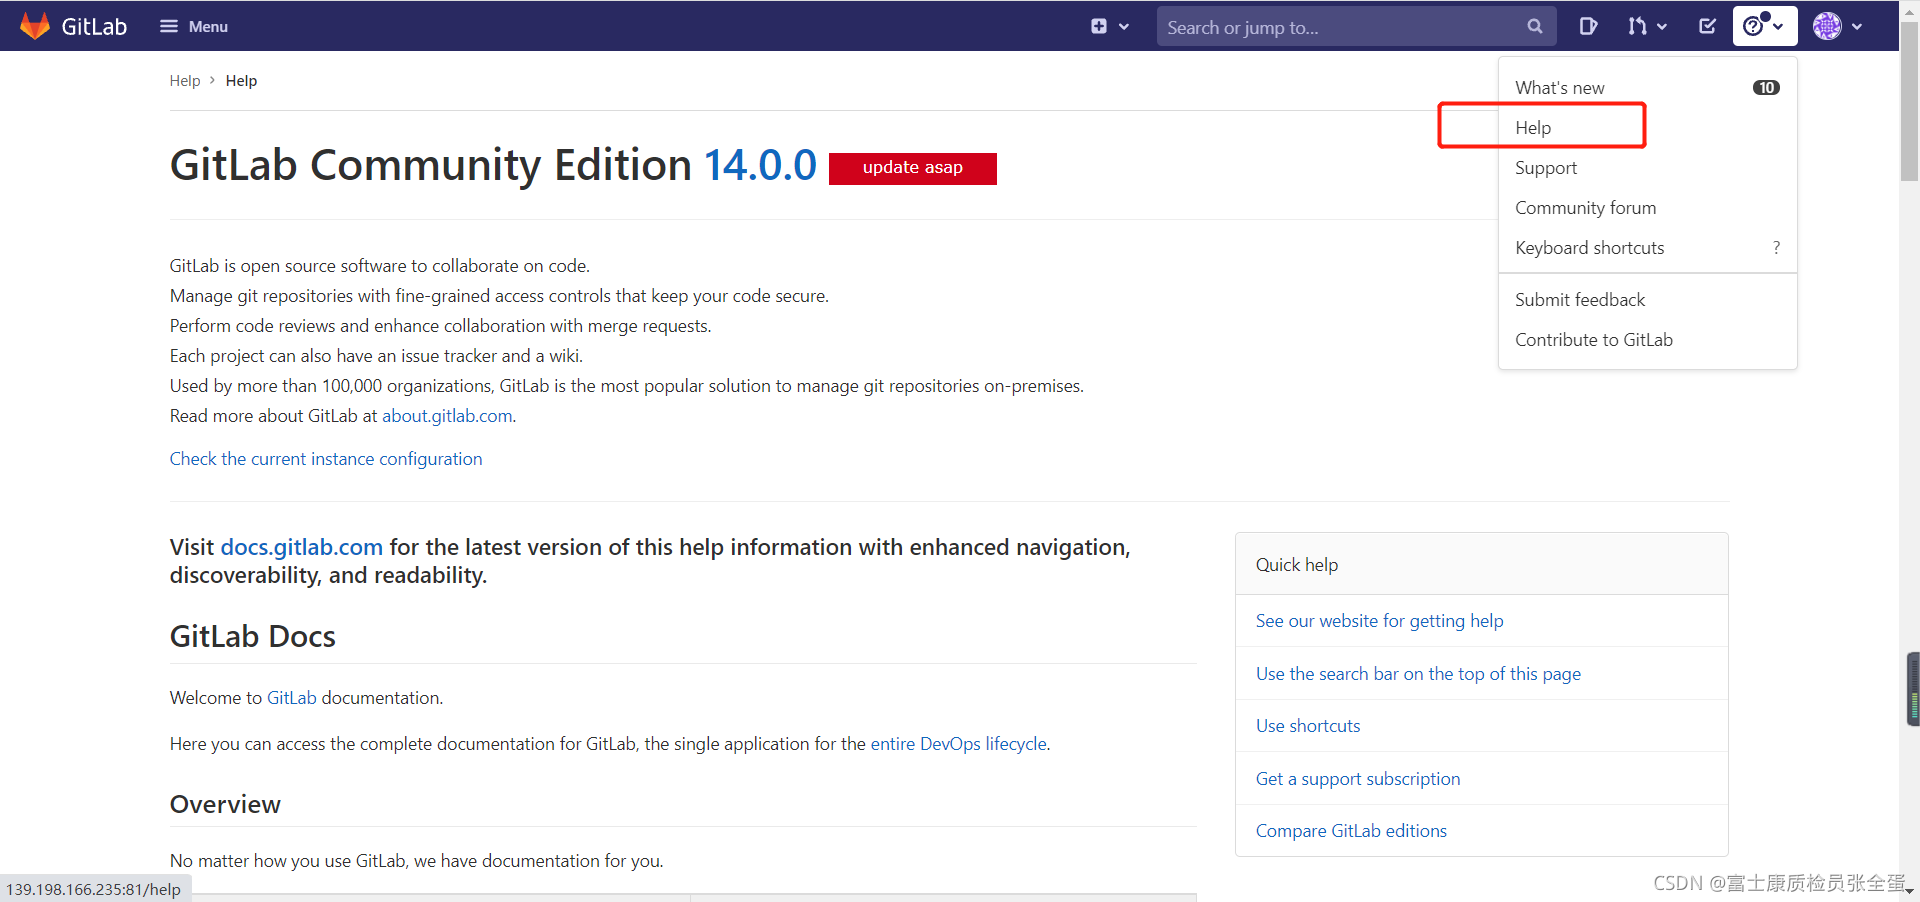The image size is (1920, 902).
Task: Choose Help in the dropdown menu
Action: pos(1648,128)
